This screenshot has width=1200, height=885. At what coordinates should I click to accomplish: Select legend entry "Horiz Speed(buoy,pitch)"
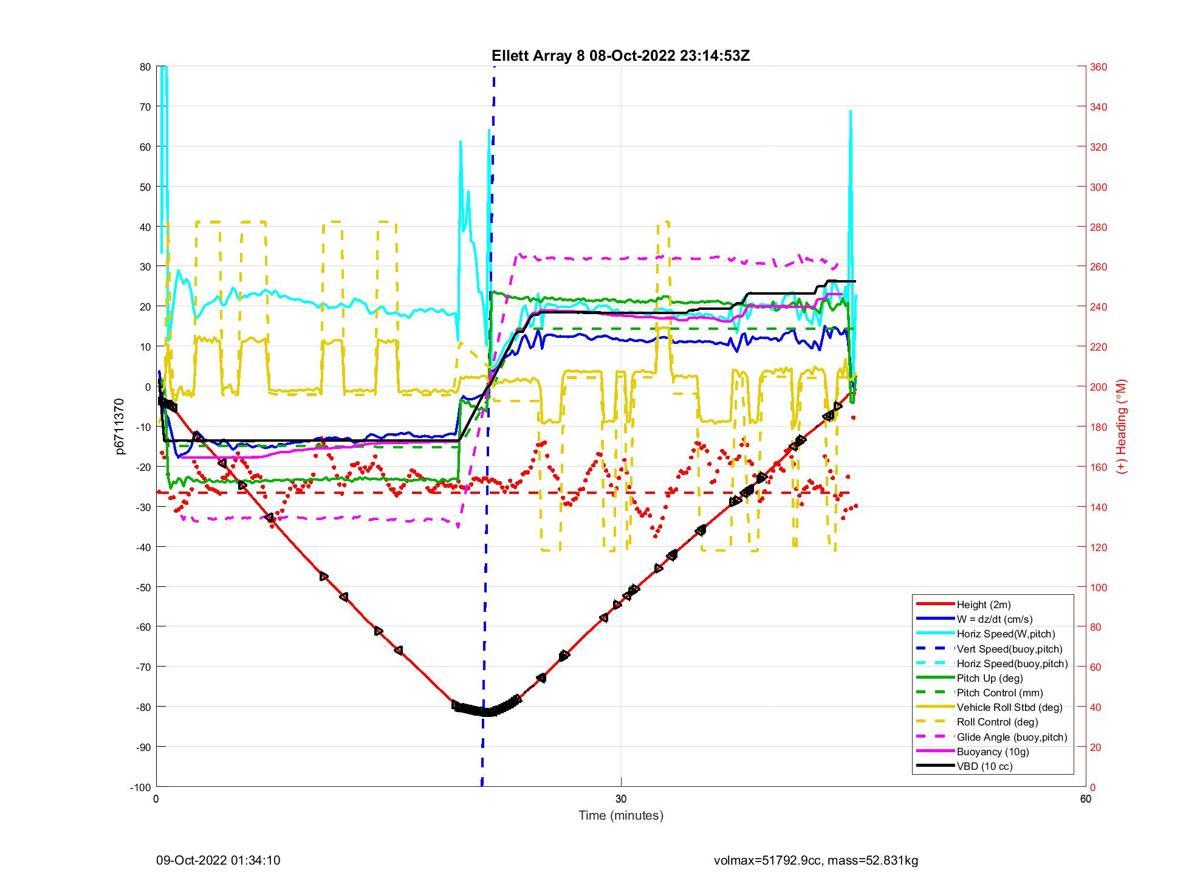tap(1012, 663)
